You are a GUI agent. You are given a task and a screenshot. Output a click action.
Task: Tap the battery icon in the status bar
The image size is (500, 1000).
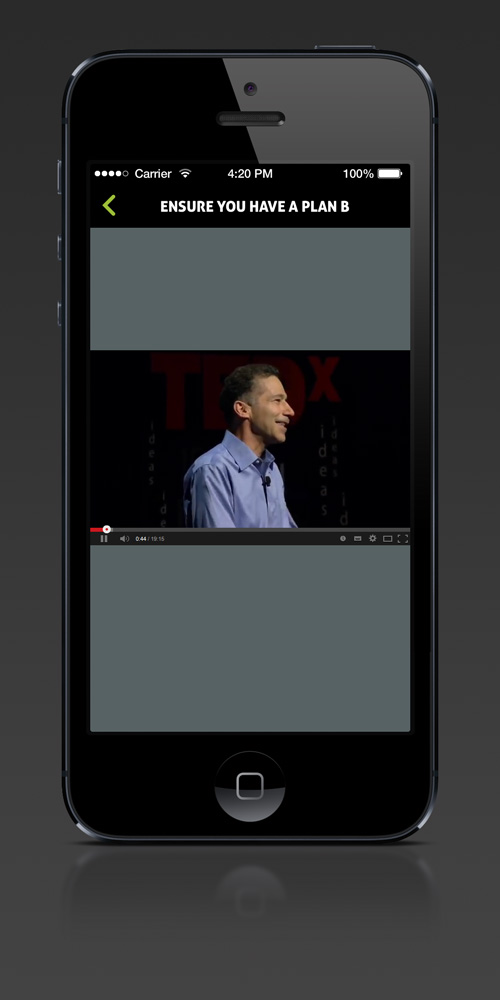[x=389, y=173]
